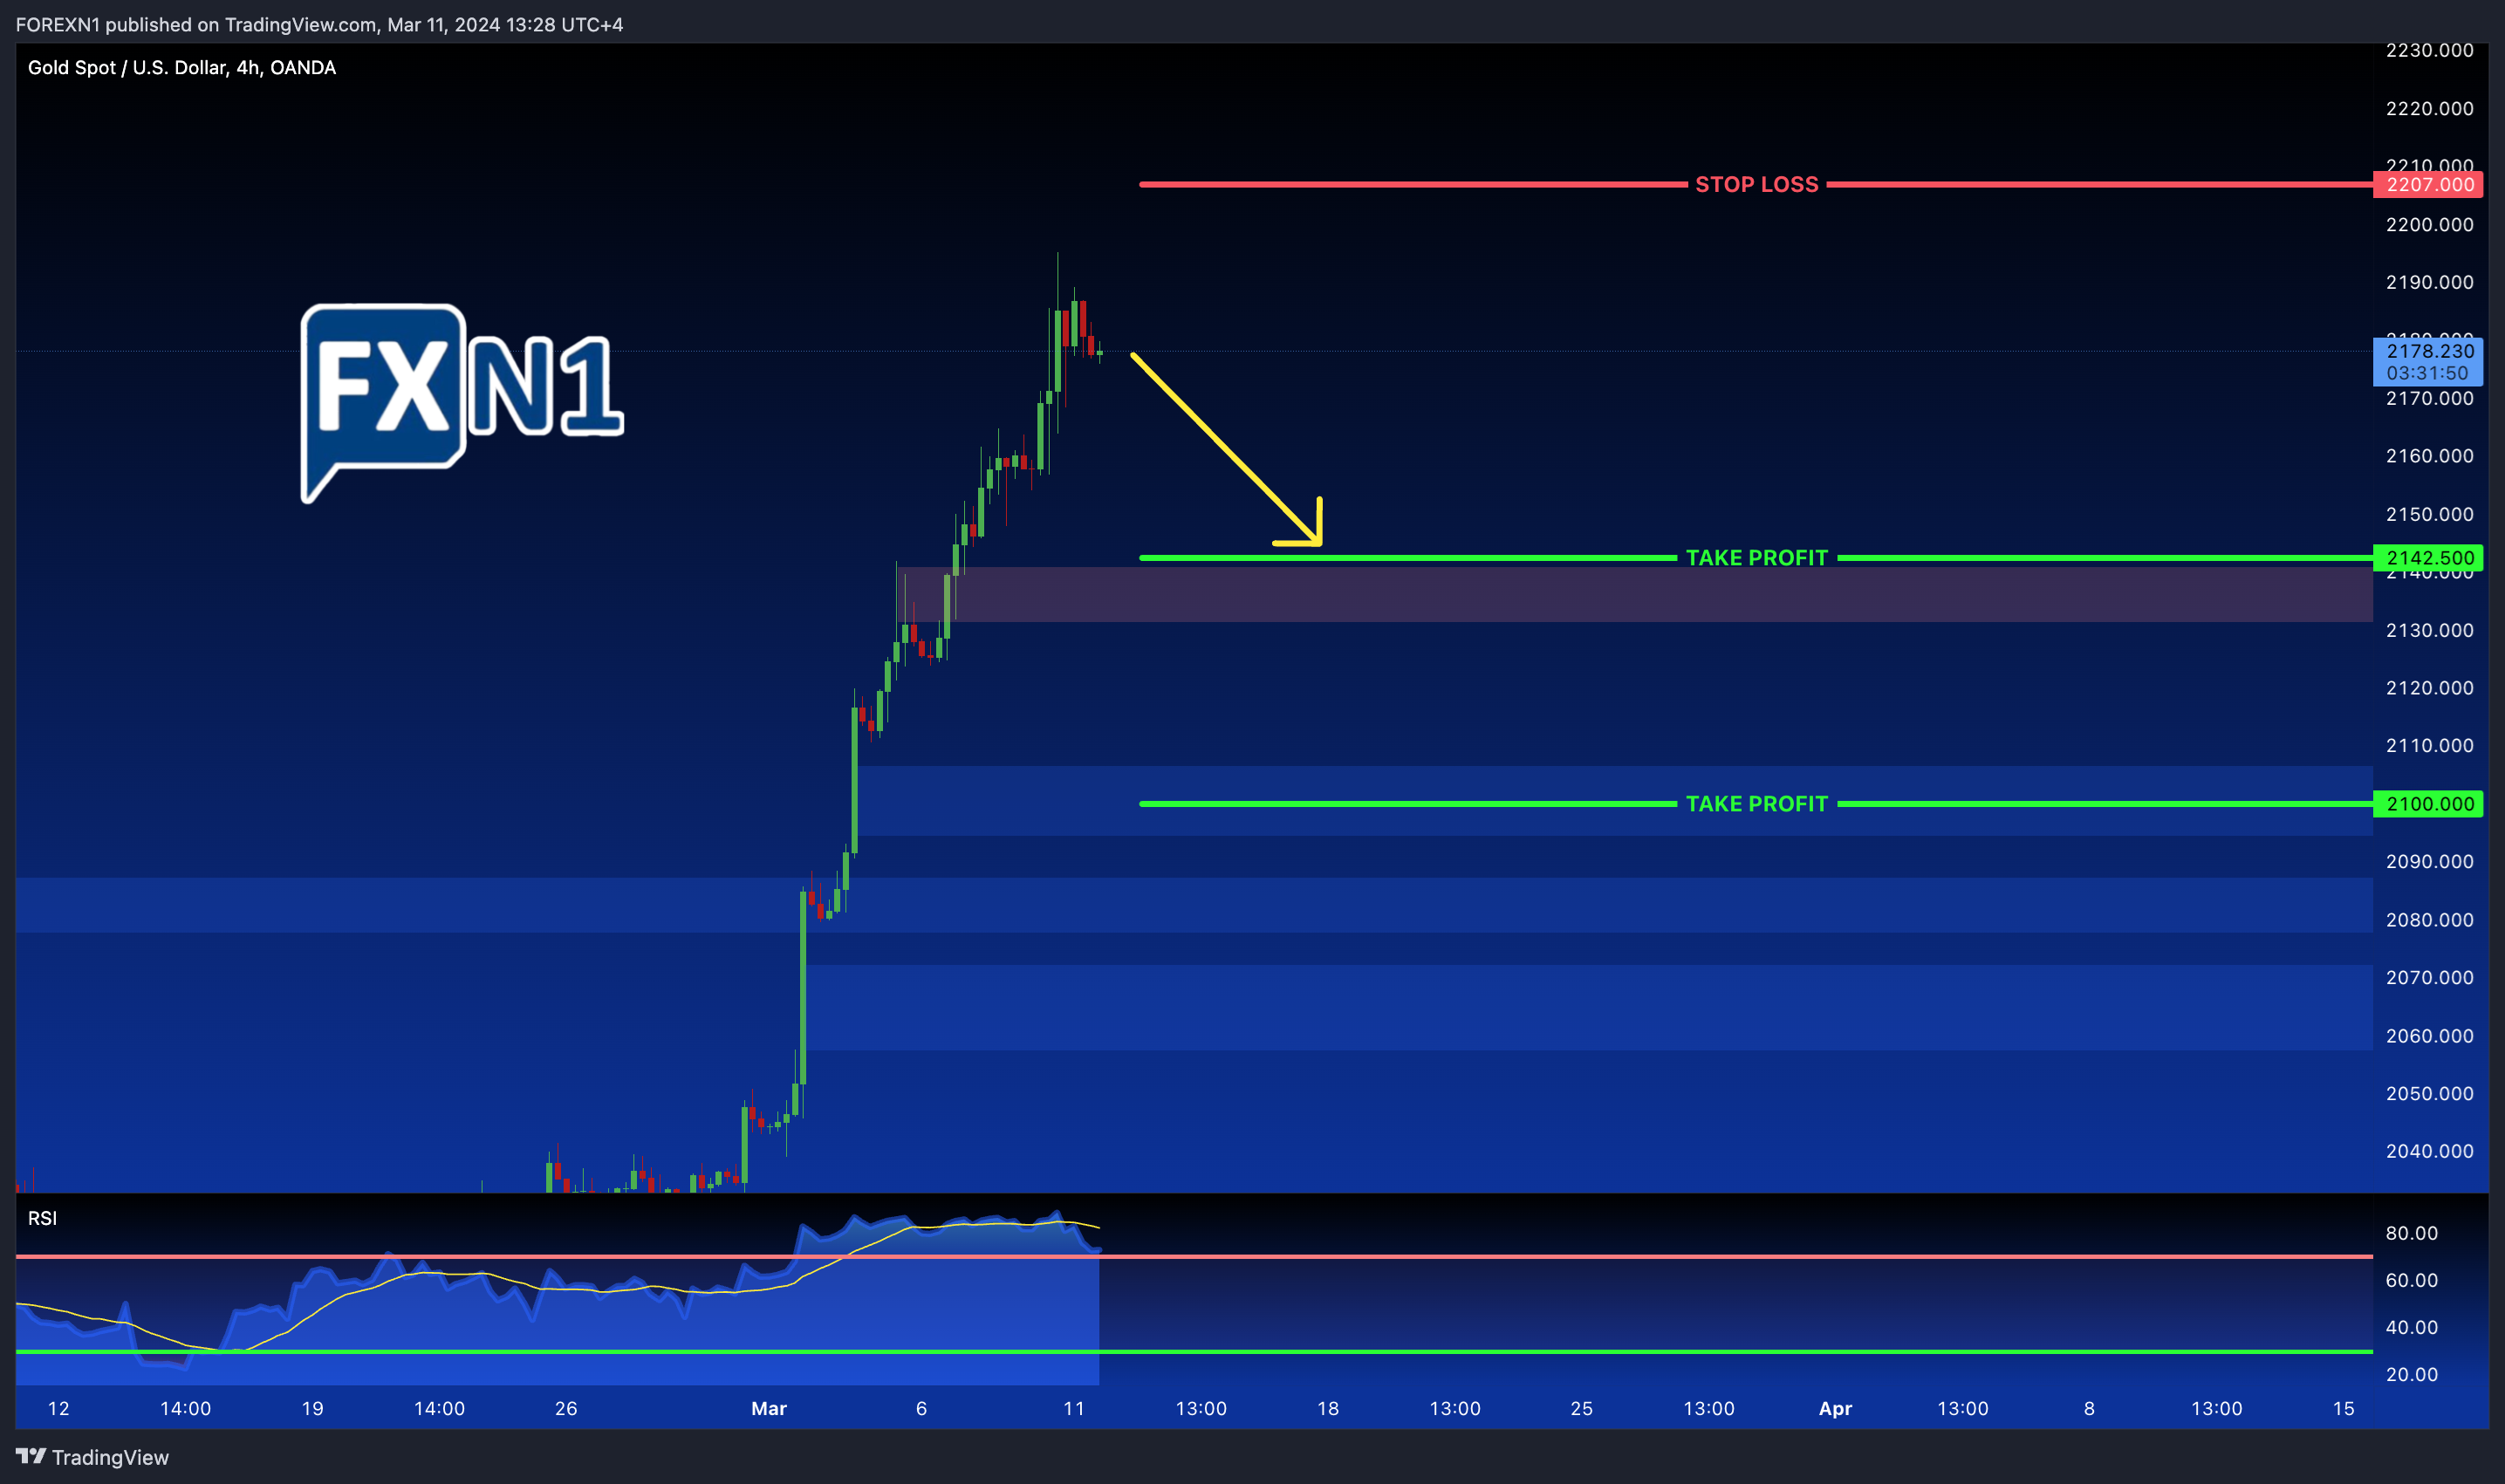2505x1484 pixels.
Task: Click the 2080.000 price axis label
Action: 2429,920
